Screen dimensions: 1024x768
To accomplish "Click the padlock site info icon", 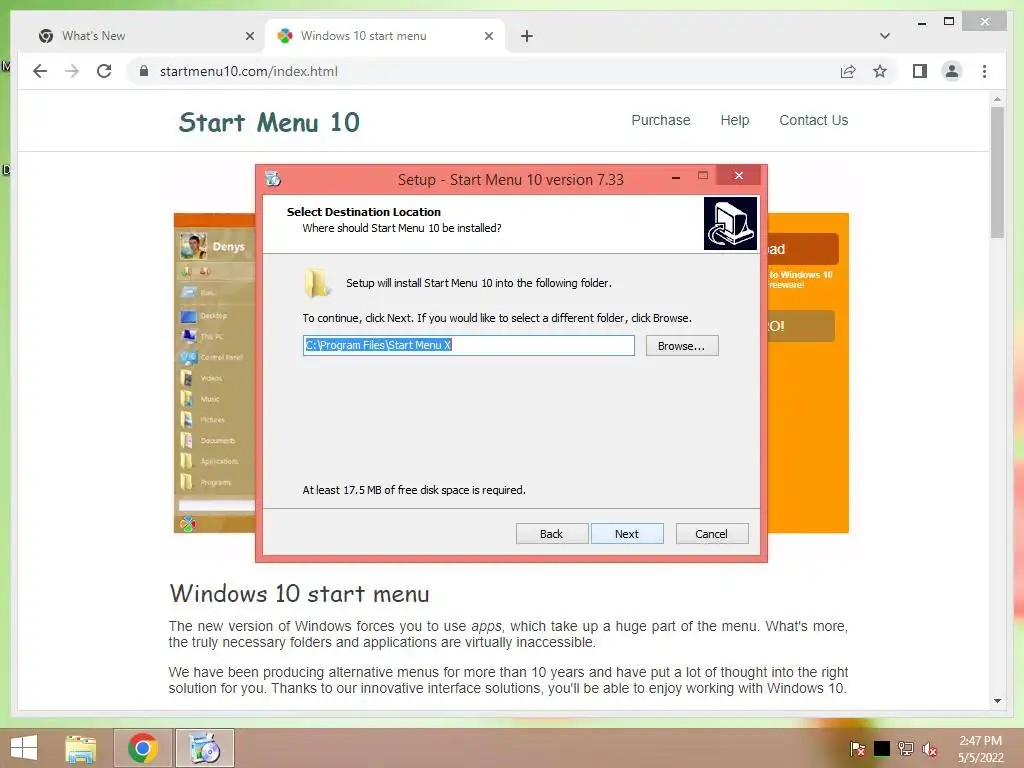I will click(144, 71).
